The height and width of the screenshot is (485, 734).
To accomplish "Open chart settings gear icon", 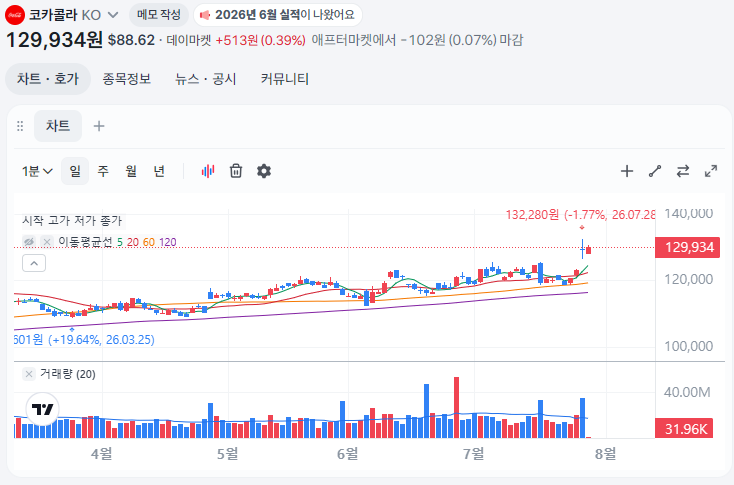I will (264, 171).
